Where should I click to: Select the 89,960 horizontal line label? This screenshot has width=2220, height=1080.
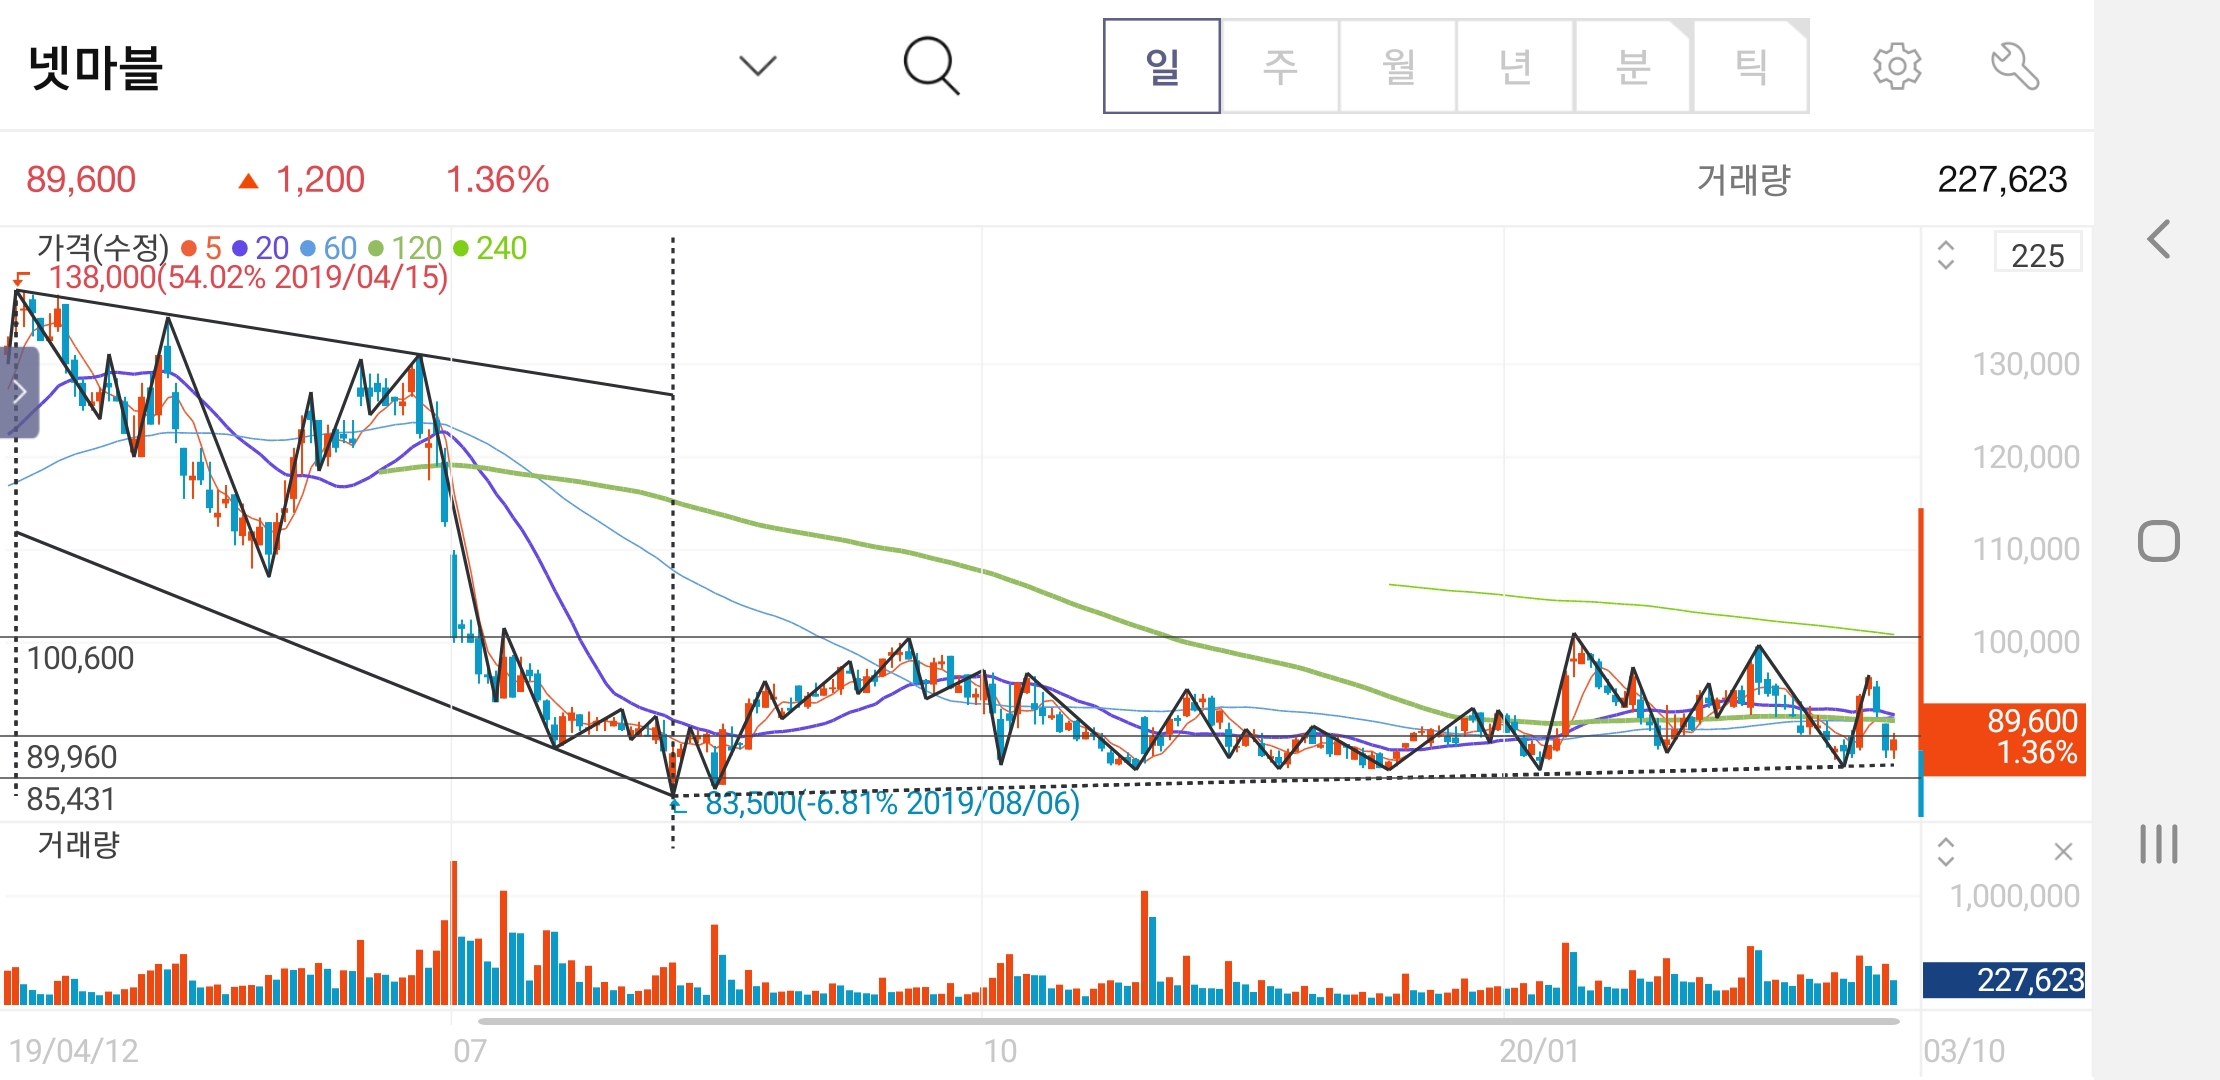click(72, 757)
